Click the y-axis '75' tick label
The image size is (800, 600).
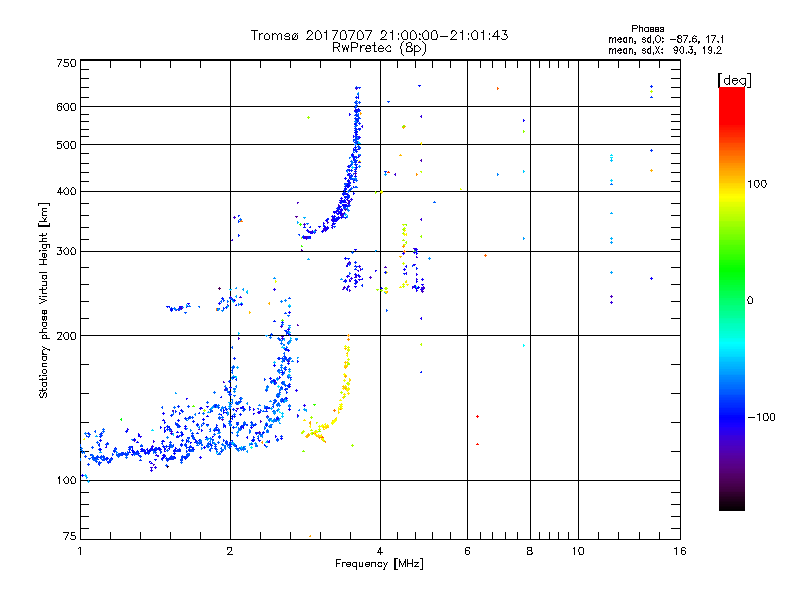tap(69, 536)
